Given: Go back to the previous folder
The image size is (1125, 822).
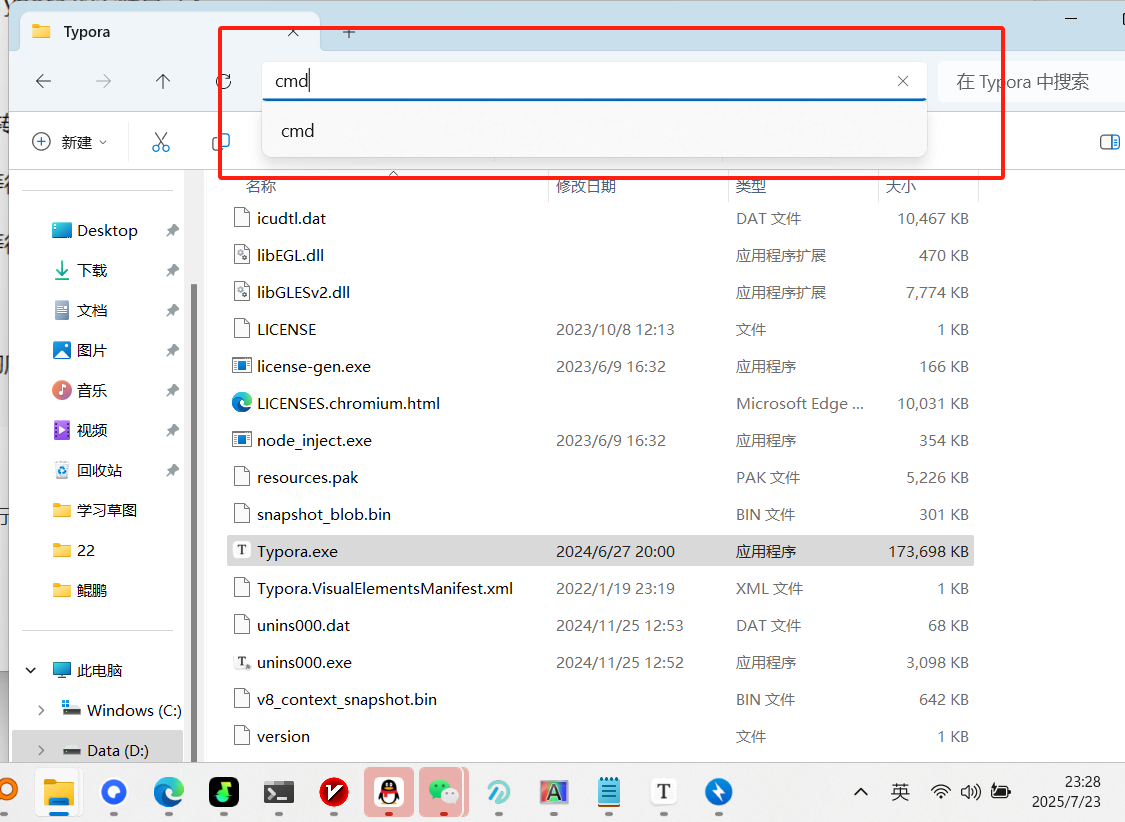Looking at the screenshot, I should (44, 82).
